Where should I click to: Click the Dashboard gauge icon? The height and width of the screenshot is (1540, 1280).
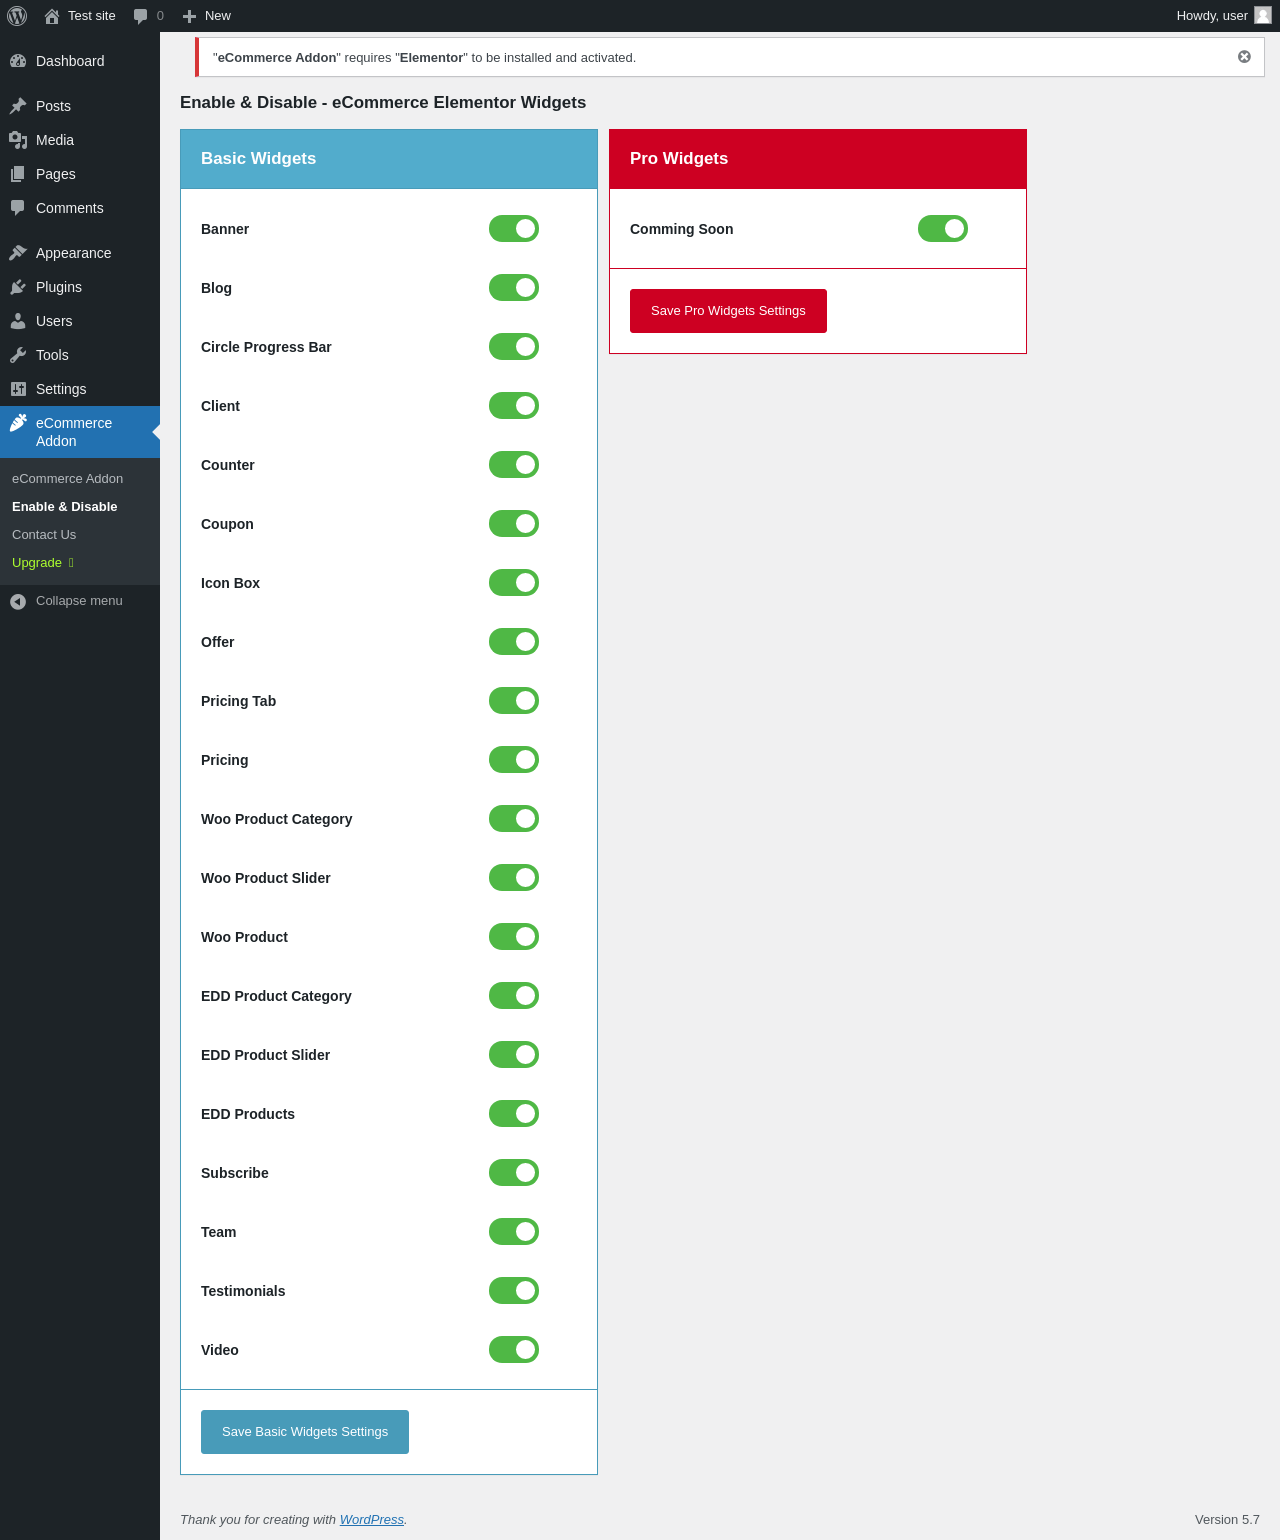(18, 61)
